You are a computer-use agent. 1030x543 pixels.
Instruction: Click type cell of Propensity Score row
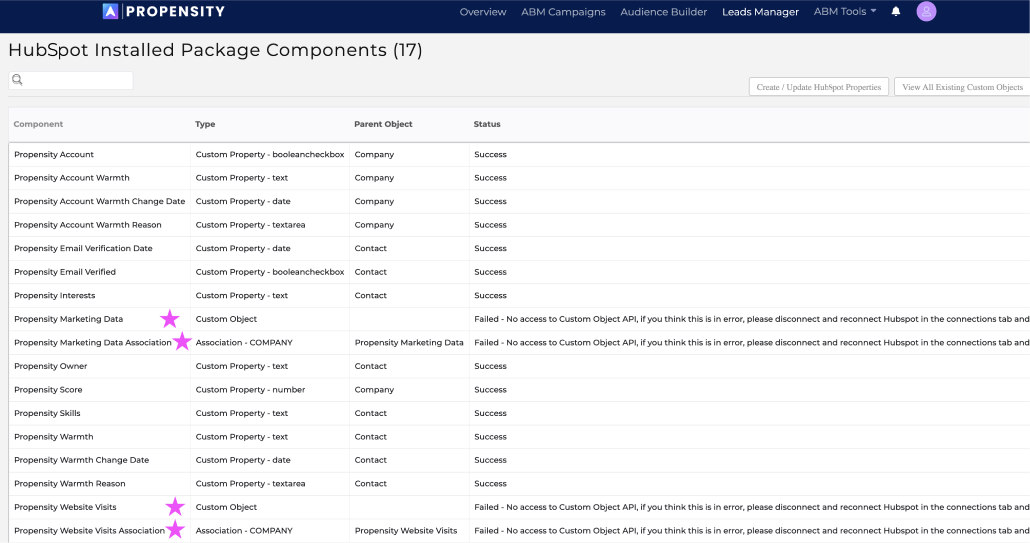click(x=250, y=390)
